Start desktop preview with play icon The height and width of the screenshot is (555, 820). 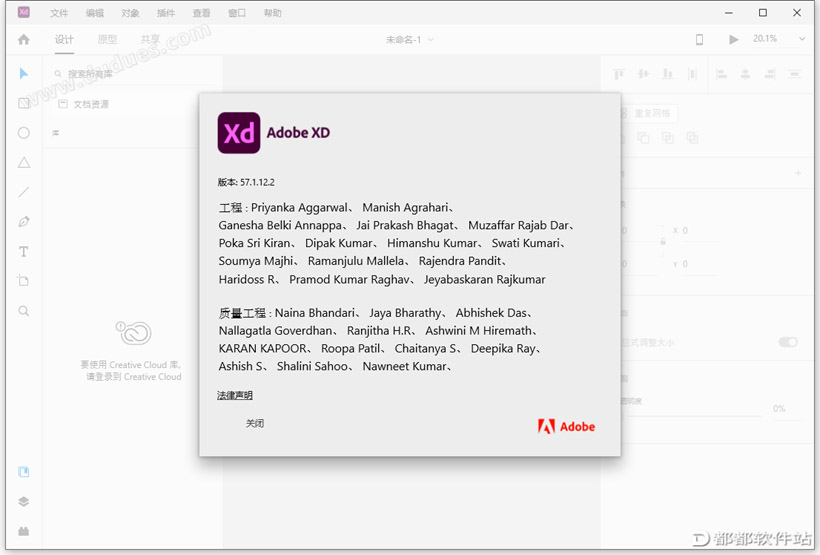coord(734,39)
